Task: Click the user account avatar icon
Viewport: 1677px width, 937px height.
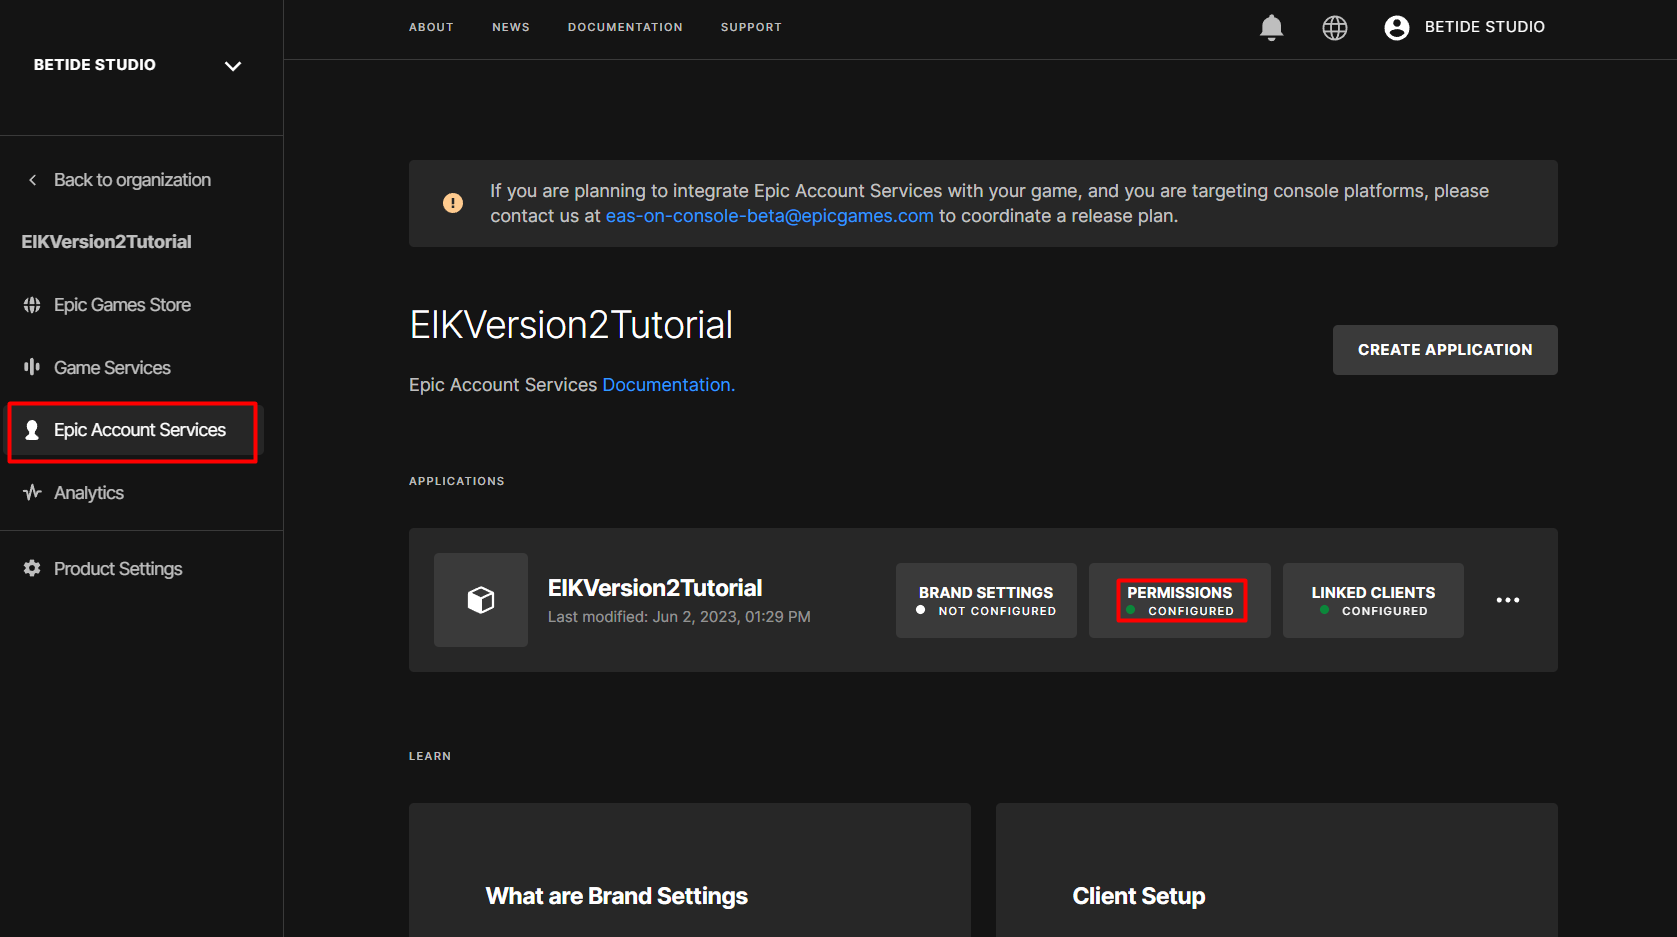Action: point(1397,28)
